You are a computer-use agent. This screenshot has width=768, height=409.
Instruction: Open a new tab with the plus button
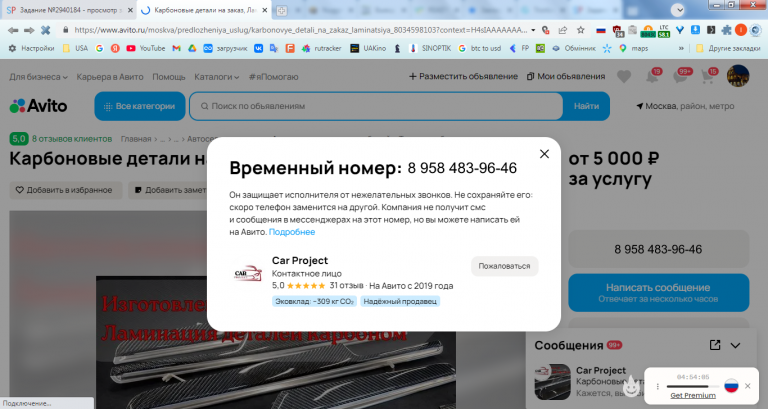[x=282, y=10]
